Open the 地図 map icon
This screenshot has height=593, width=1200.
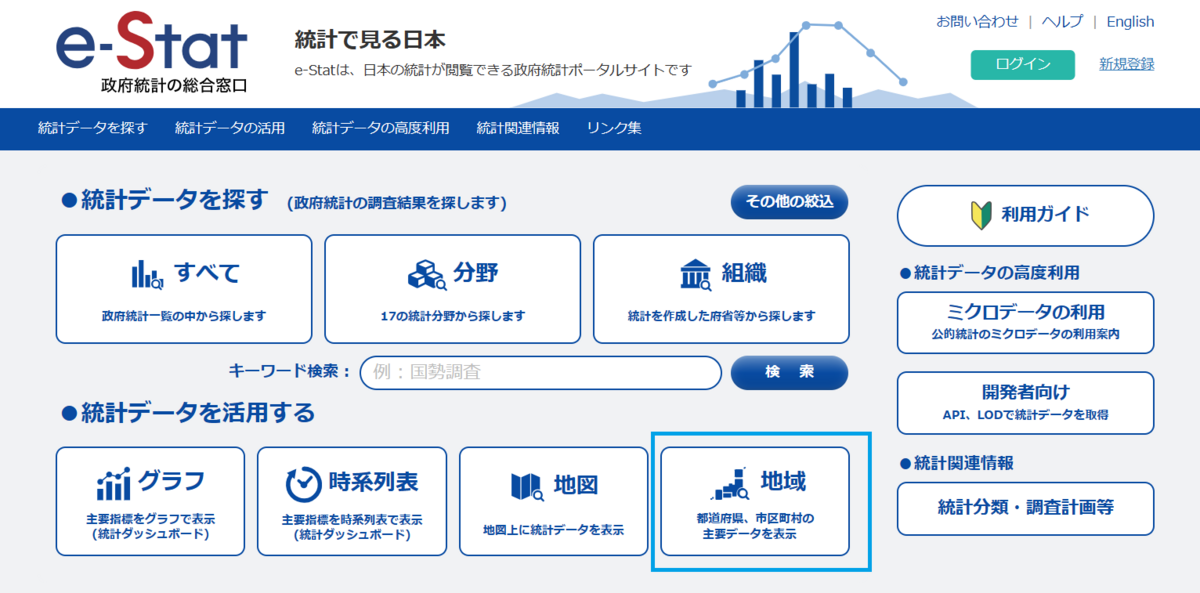click(526, 486)
